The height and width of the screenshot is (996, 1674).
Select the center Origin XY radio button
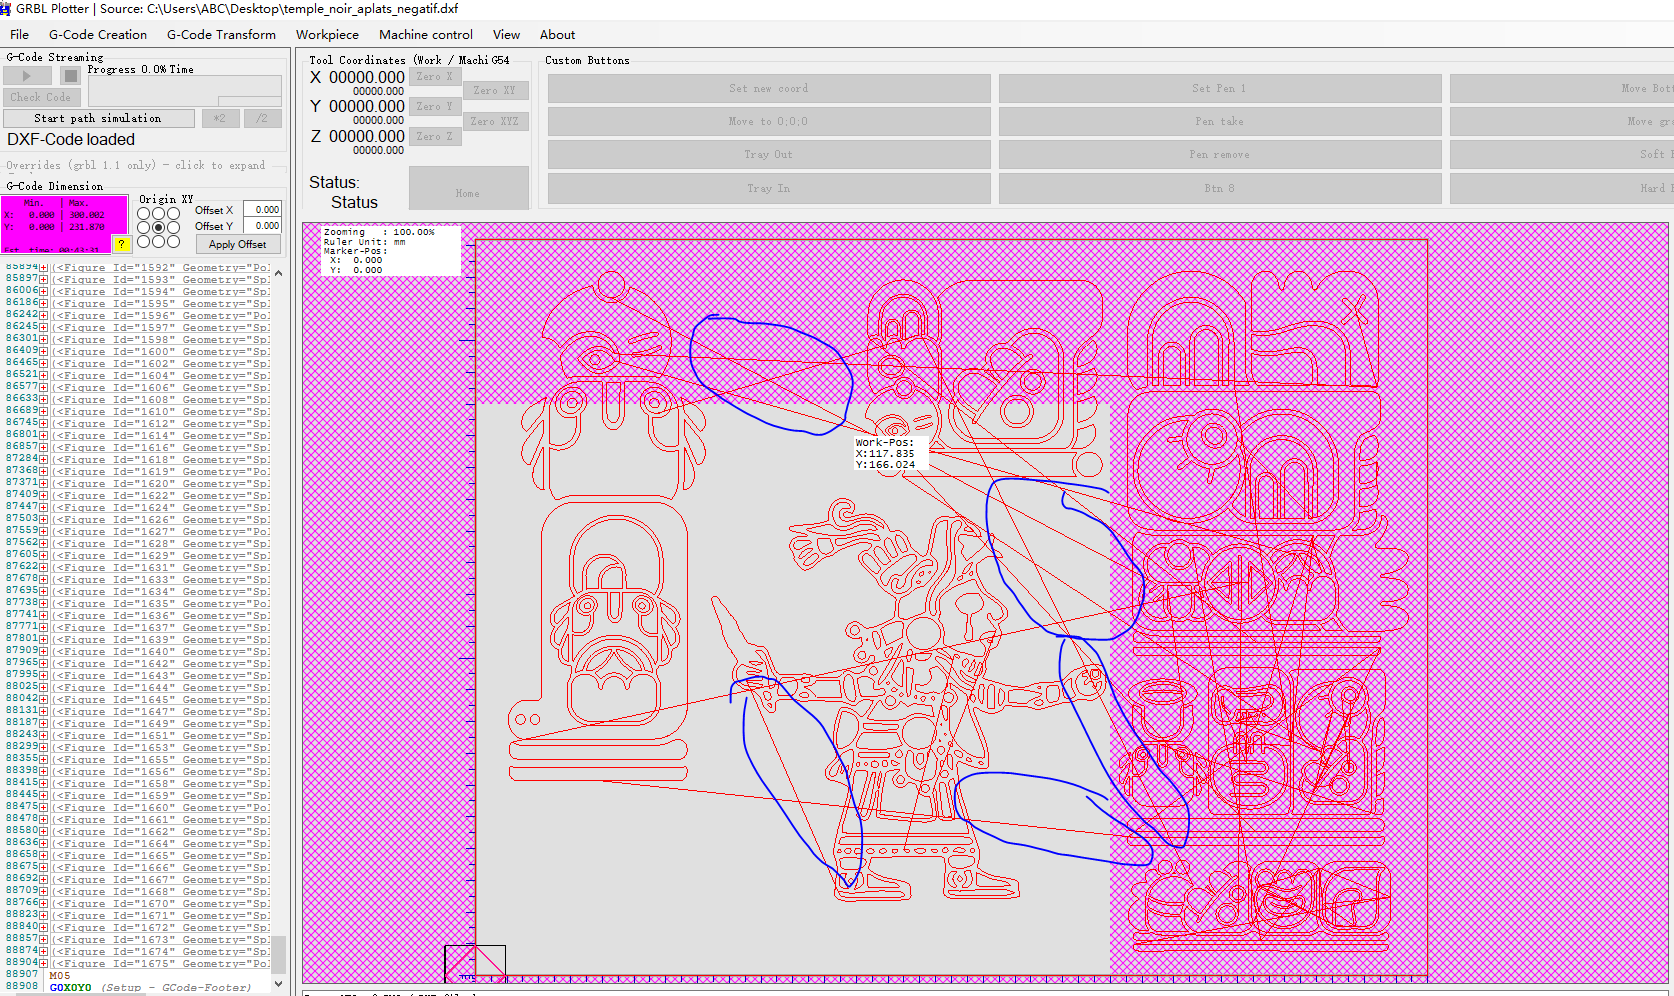pos(158,228)
